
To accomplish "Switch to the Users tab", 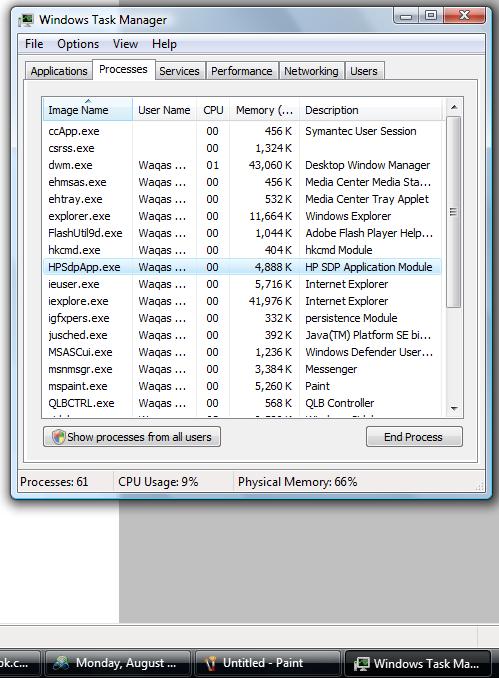I will [x=364, y=71].
